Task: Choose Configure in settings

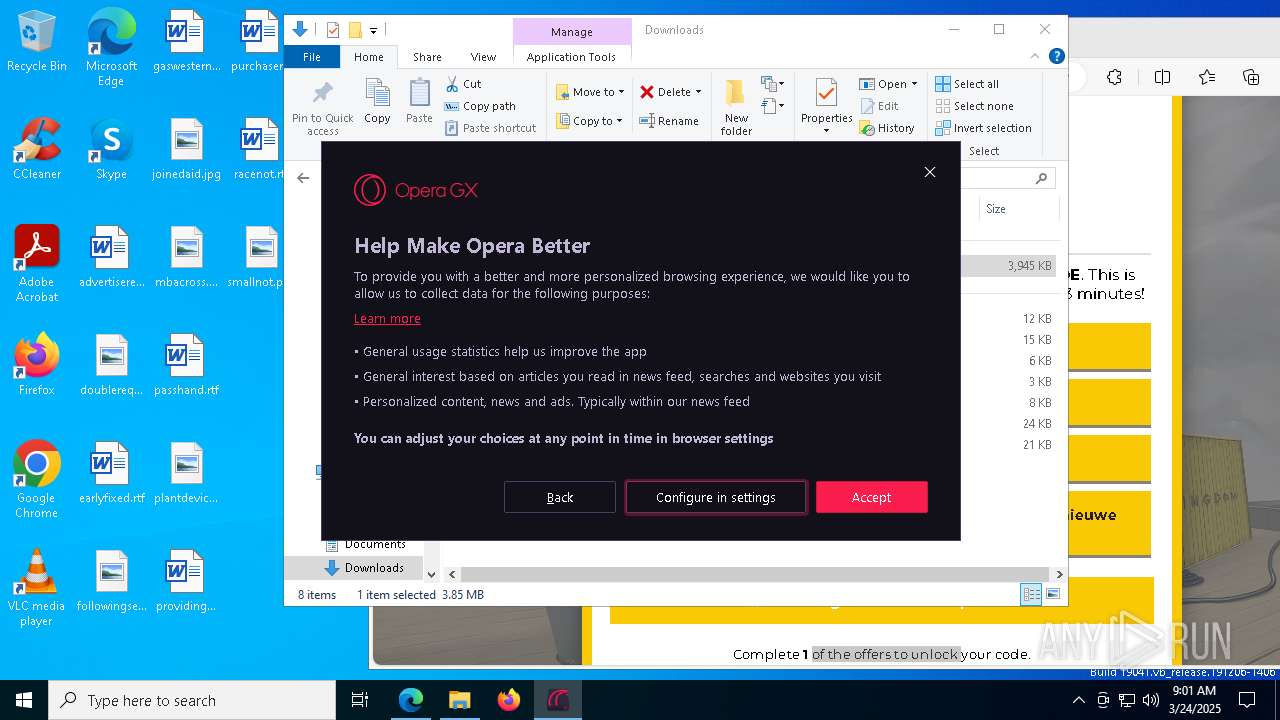Action: [716, 497]
